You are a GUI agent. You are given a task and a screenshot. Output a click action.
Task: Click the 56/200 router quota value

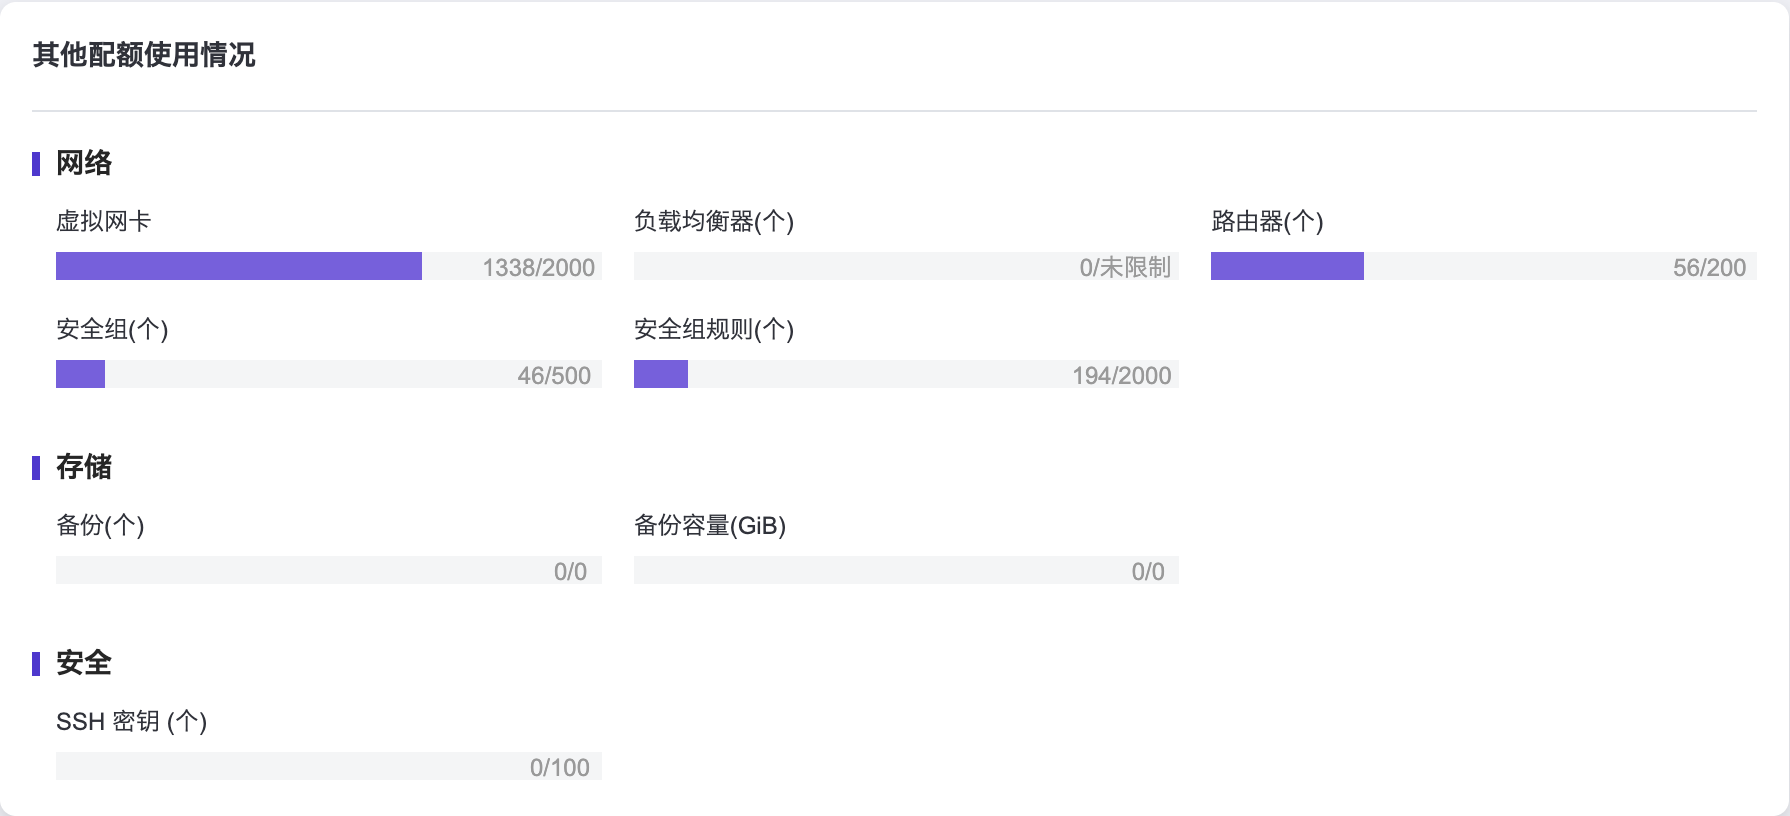1709,268
